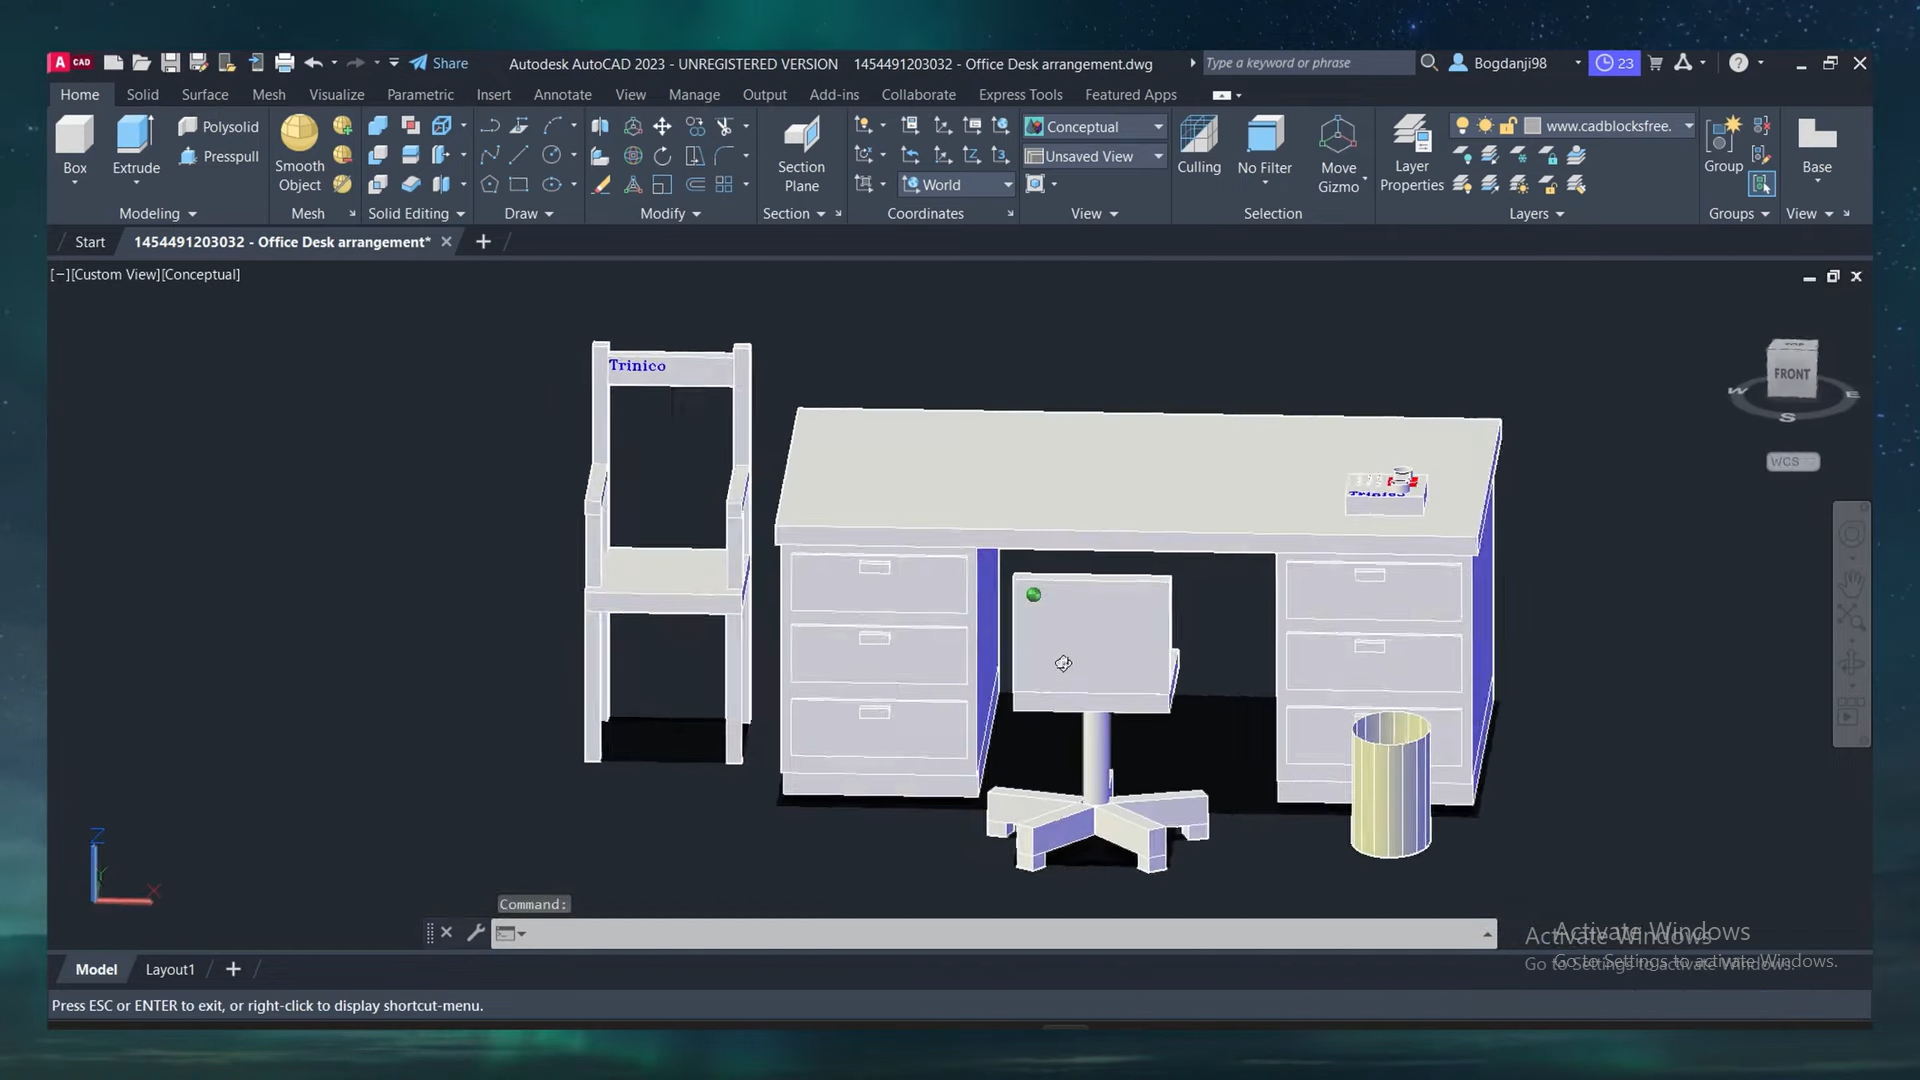Open Layer Properties manager
The width and height of the screenshot is (1920, 1080).
click(1411, 153)
